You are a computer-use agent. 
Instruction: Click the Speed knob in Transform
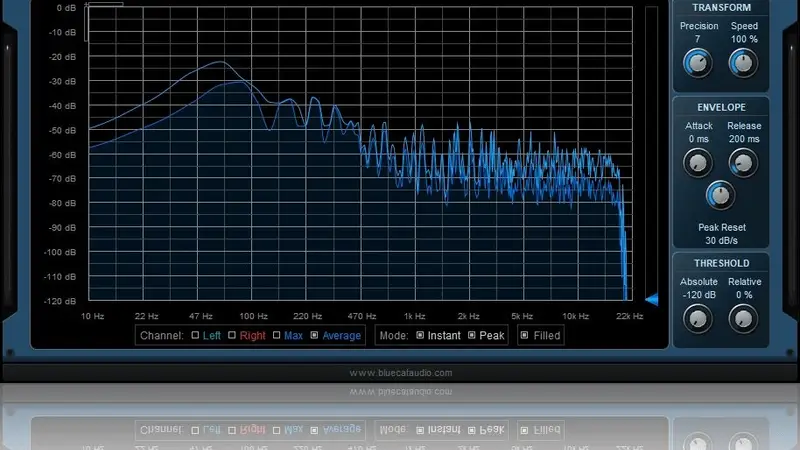tap(743, 64)
